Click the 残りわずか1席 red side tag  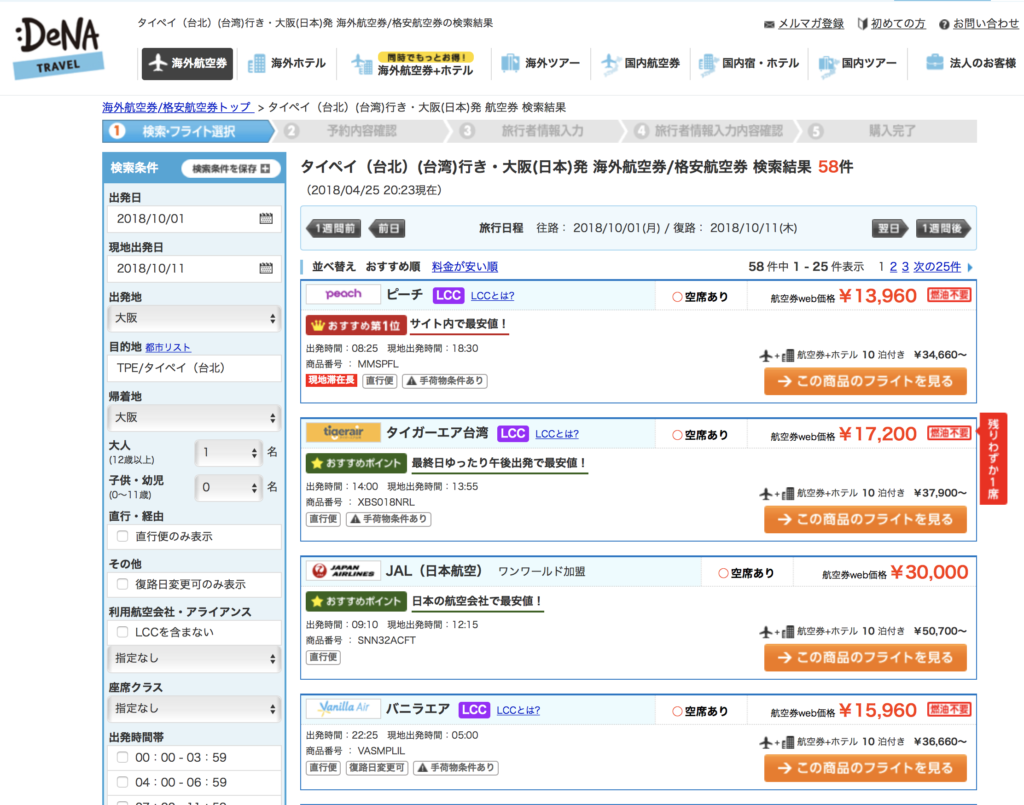pyautogui.click(x=993, y=458)
